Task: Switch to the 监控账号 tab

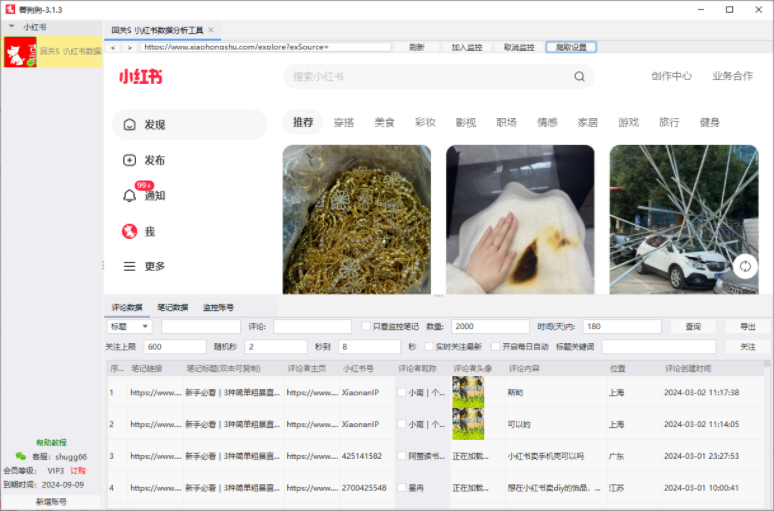Action: tap(218, 307)
